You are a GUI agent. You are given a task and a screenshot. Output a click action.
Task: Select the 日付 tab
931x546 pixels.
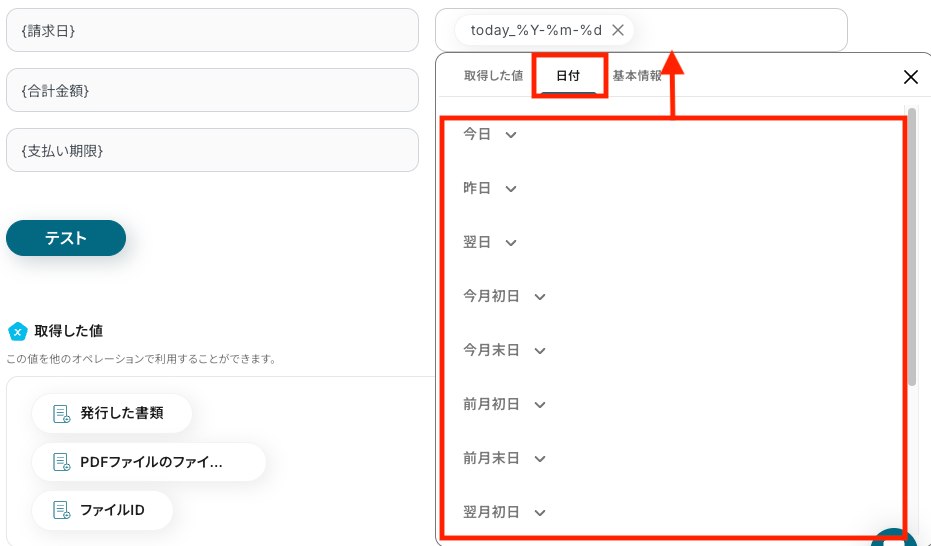(x=568, y=76)
